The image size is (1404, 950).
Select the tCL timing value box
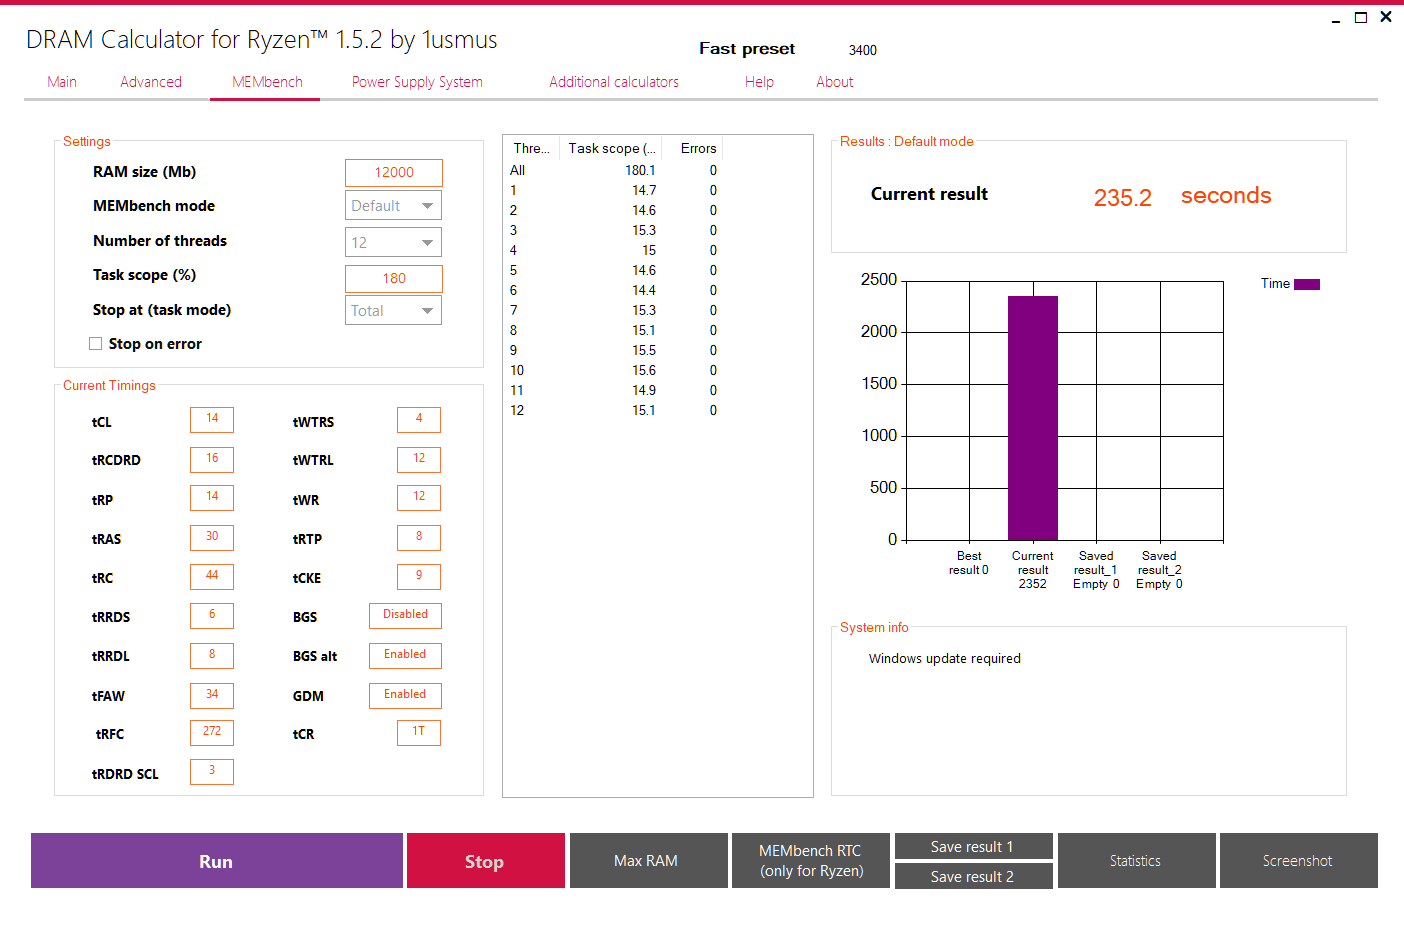212,420
